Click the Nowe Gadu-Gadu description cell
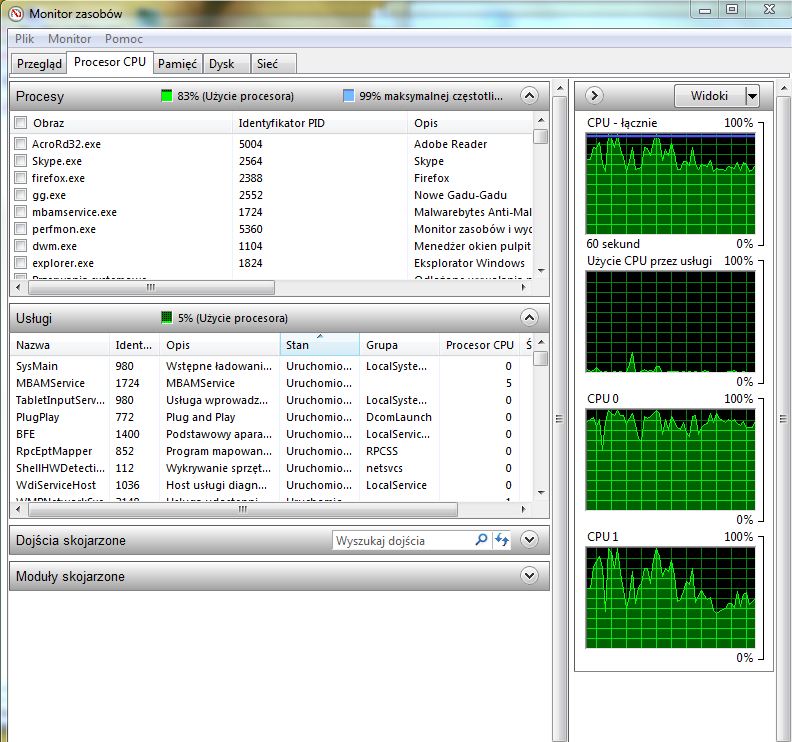Image resolution: width=792 pixels, height=742 pixels. [460, 195]
